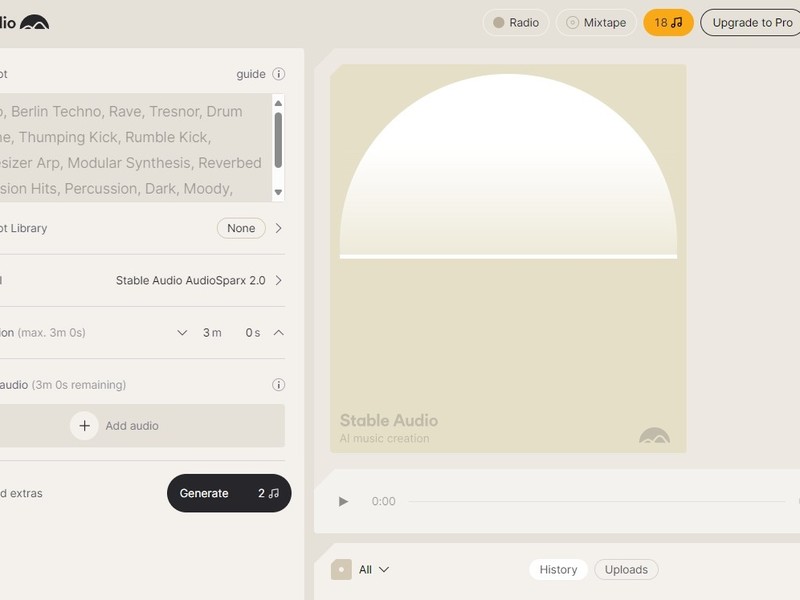The image size is (800, 600).
Task: Click the audio playback progress bar
Action: [x=597, y=502]
